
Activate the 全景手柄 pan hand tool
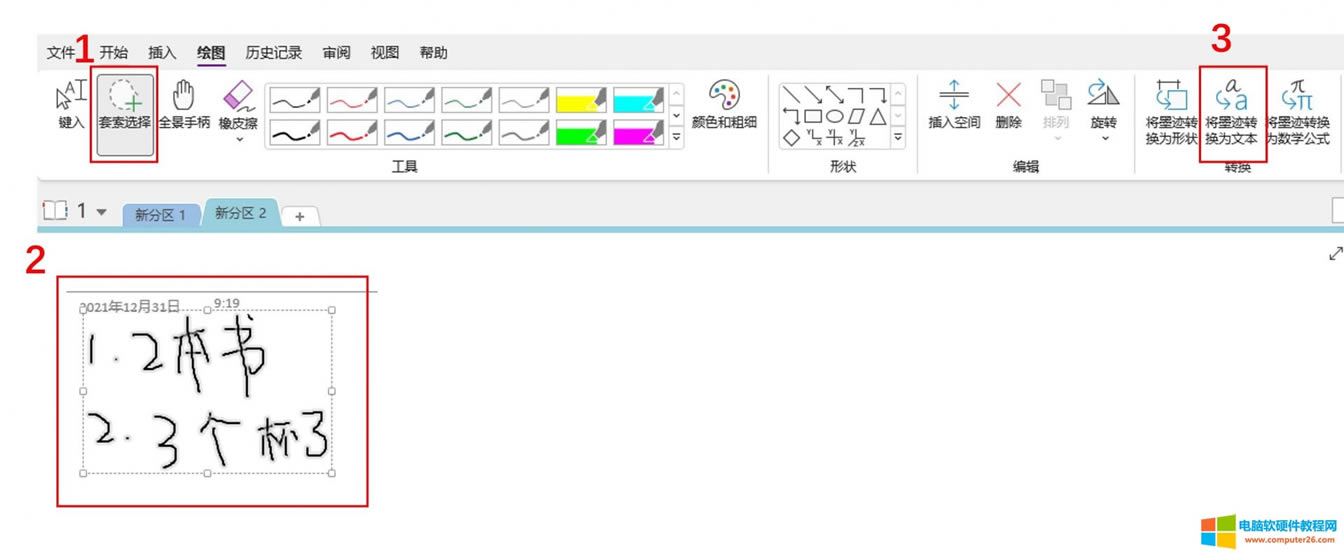coord(184,106)
